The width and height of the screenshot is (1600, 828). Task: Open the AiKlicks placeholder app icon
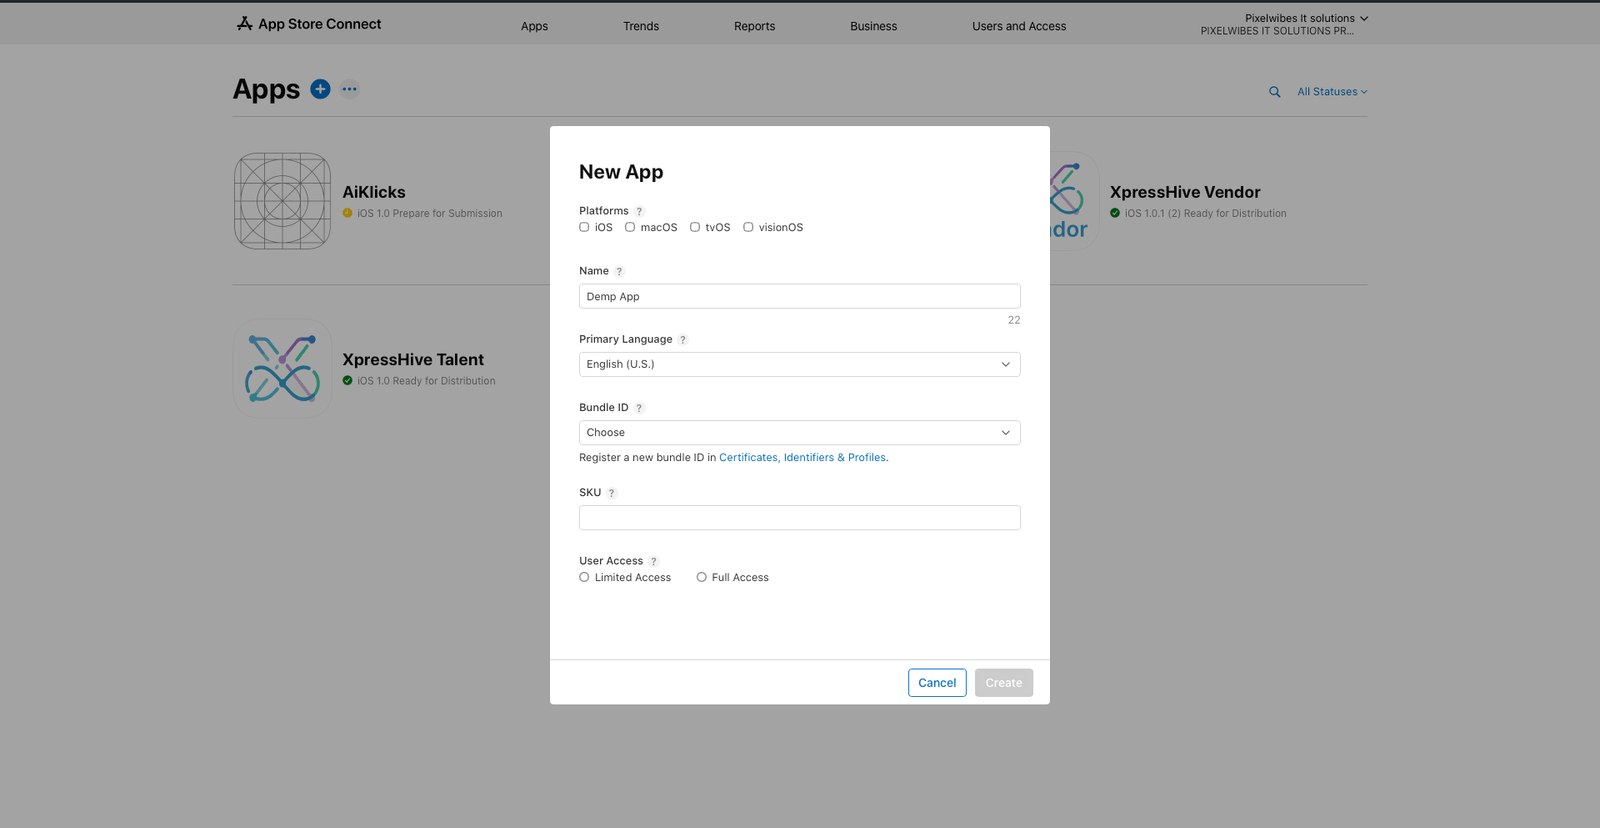tap(282, 201)
